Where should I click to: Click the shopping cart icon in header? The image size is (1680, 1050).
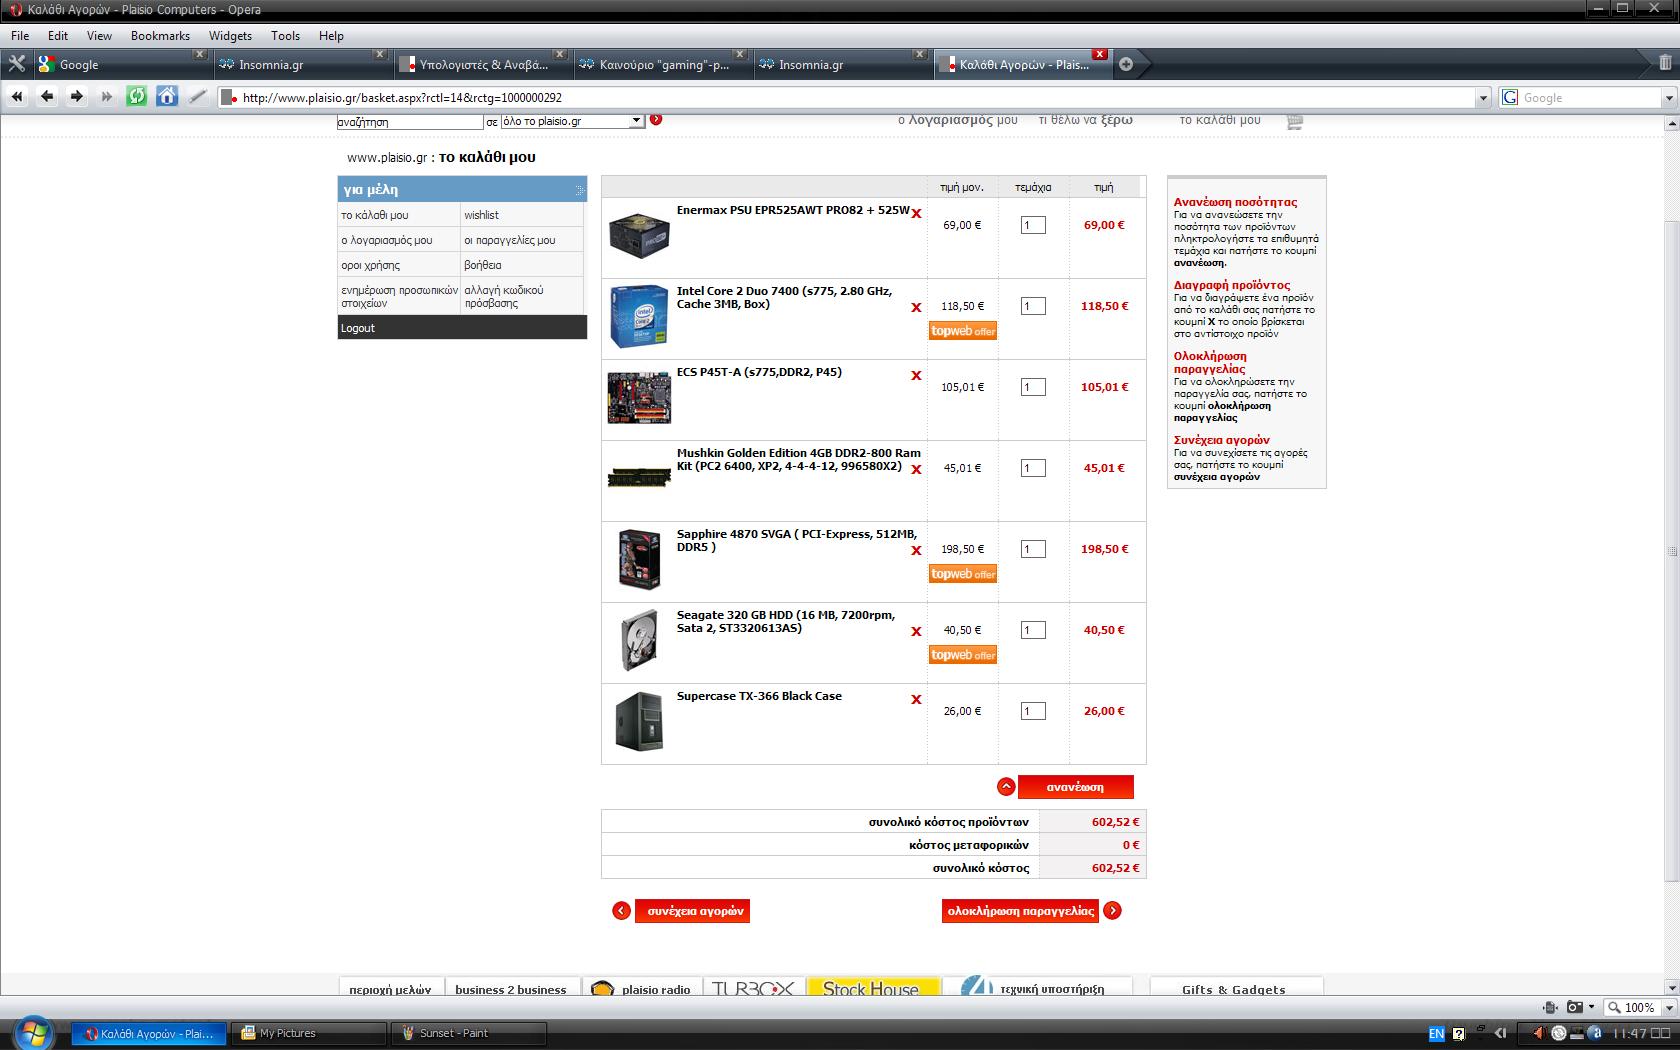(x=1295, y=121)
